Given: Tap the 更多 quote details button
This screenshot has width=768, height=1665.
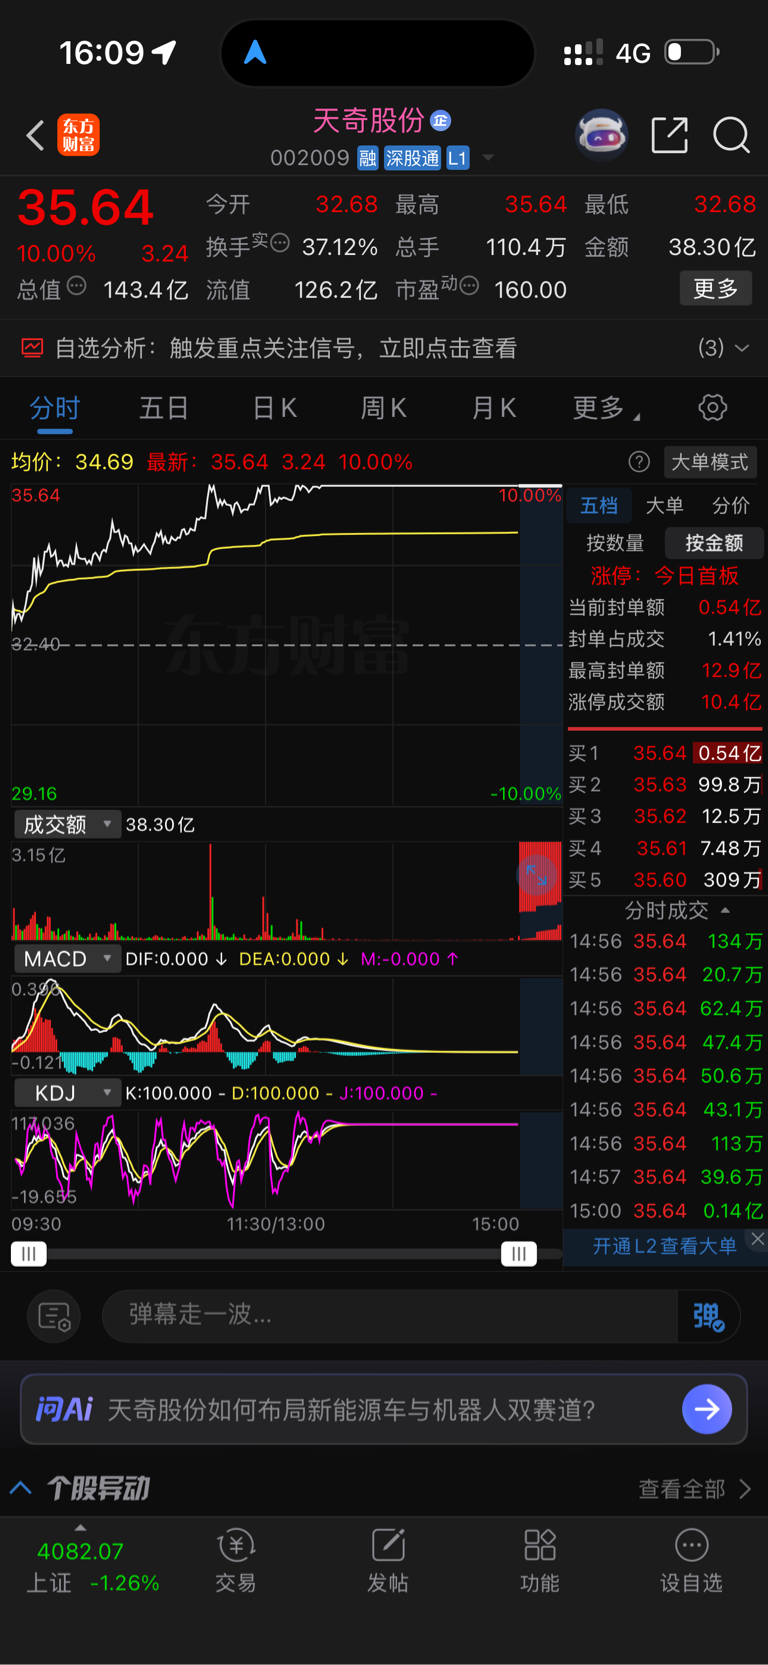Looking at the screenshot, I should click(716, 289).
